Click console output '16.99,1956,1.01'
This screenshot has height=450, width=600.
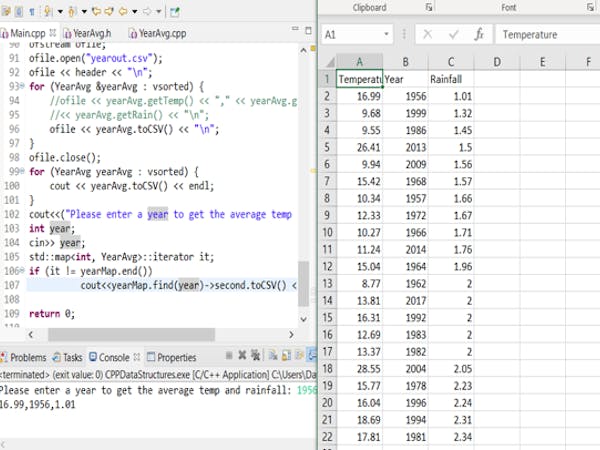click(x=38, y=405)
